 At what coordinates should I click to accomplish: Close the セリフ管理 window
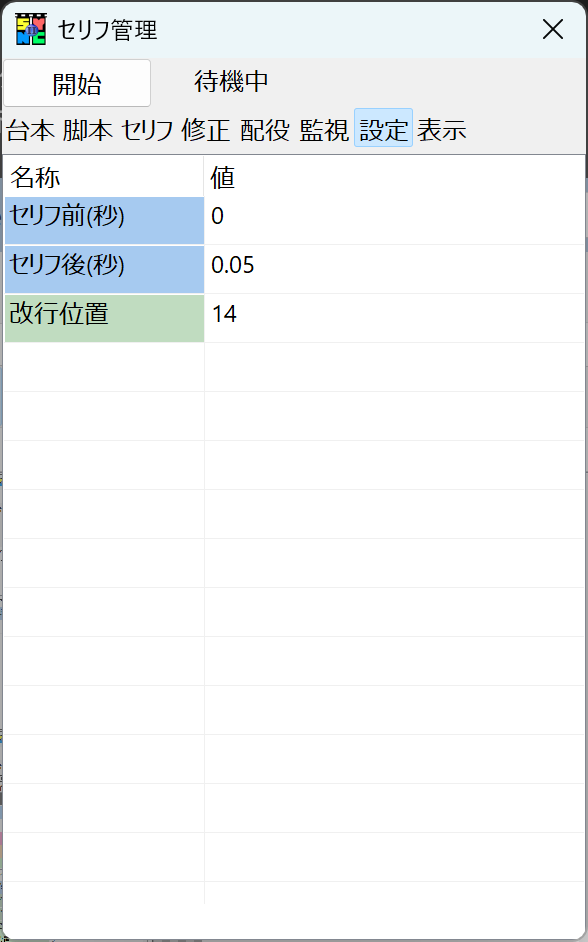coord(553,29)
